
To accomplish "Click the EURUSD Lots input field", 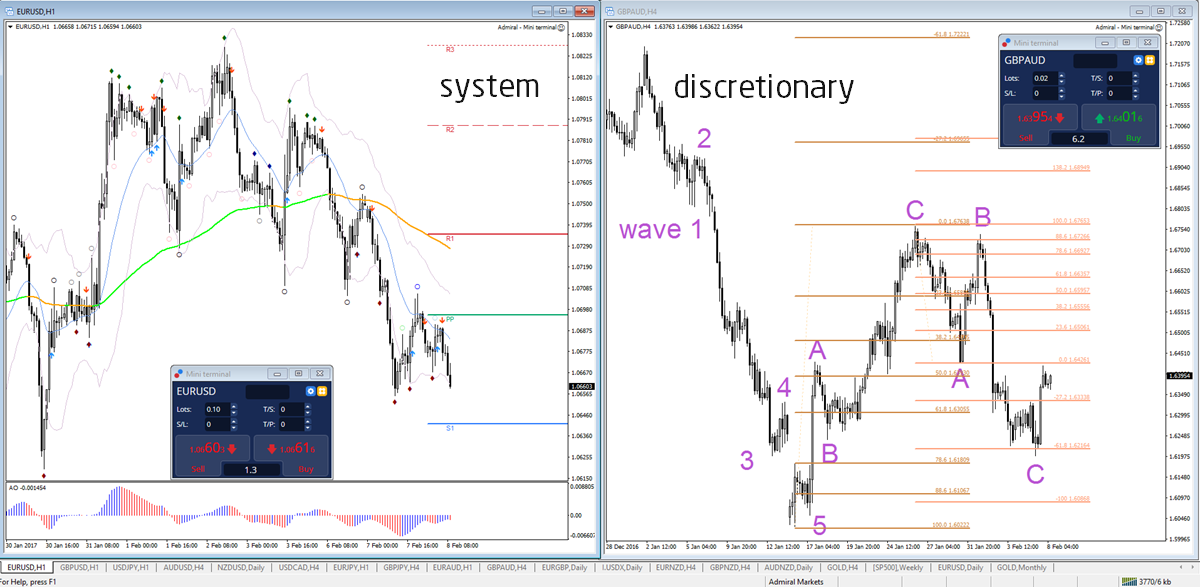I will point(218,409).
